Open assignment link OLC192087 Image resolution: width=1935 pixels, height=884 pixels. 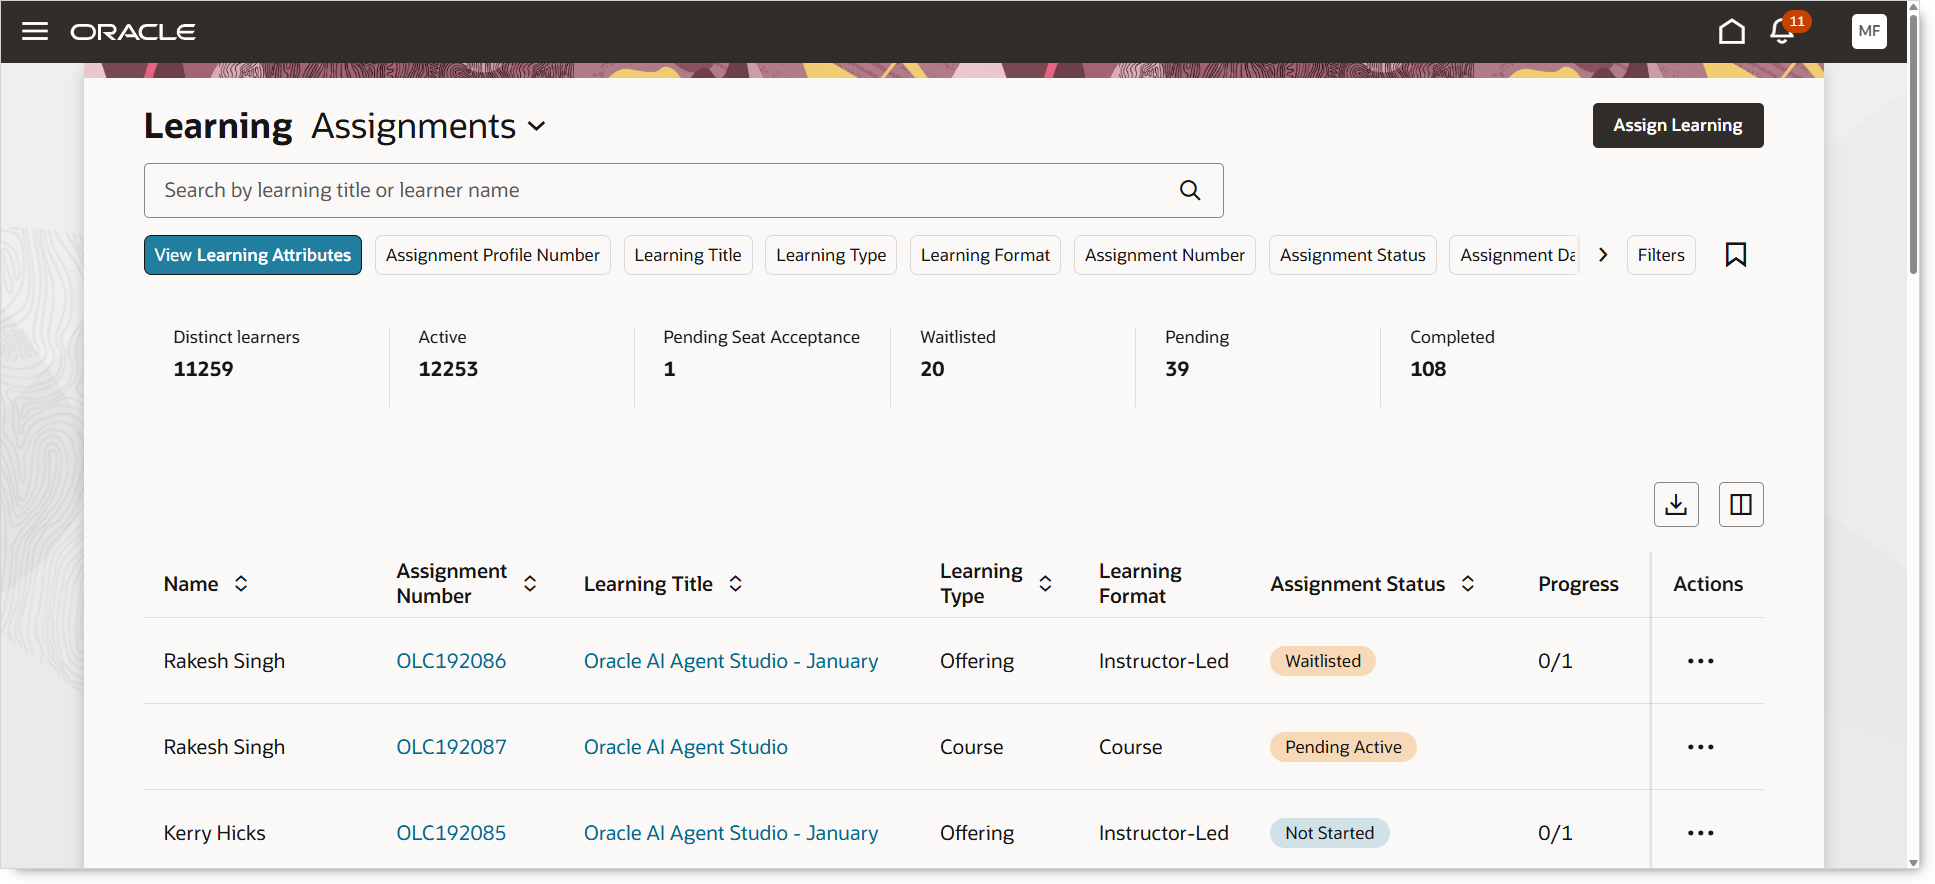(x=451, y=747)
